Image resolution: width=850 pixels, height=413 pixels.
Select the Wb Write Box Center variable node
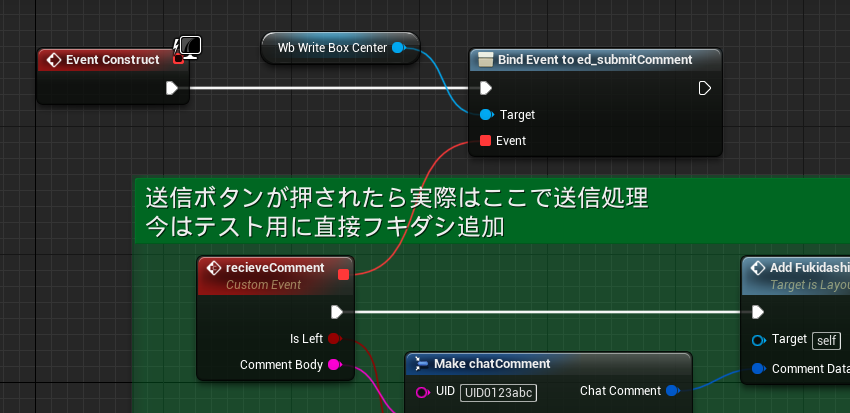340,48
